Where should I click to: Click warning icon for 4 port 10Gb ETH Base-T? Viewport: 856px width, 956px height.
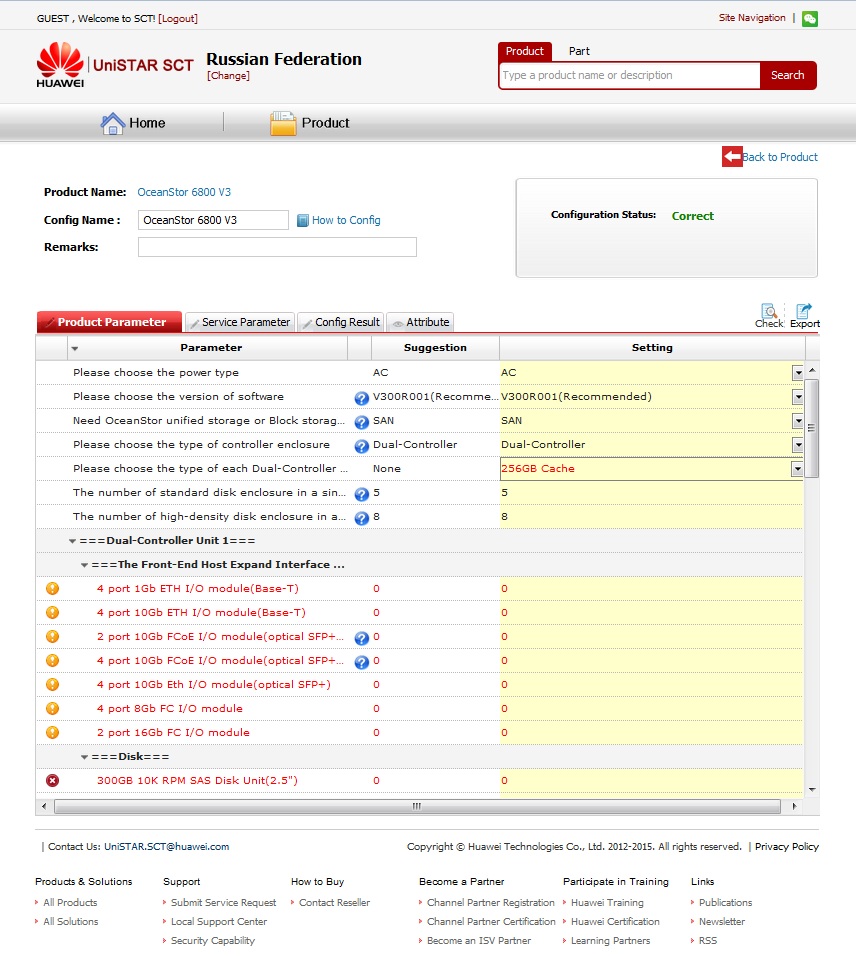coord(52,612)
